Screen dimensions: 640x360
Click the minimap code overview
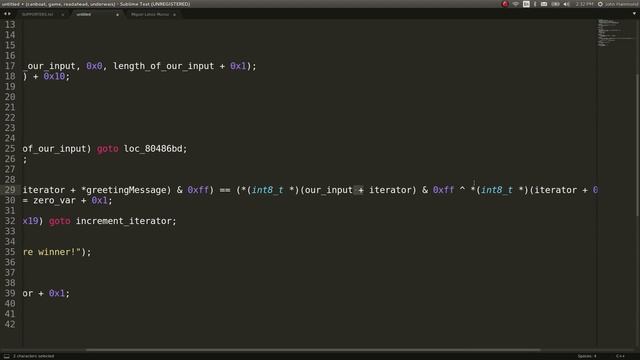(616, 33)
